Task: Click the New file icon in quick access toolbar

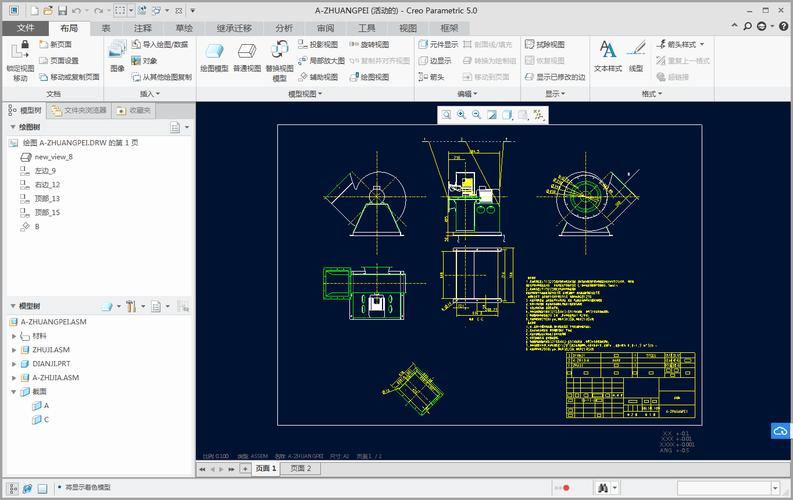Action: [34, 10]
